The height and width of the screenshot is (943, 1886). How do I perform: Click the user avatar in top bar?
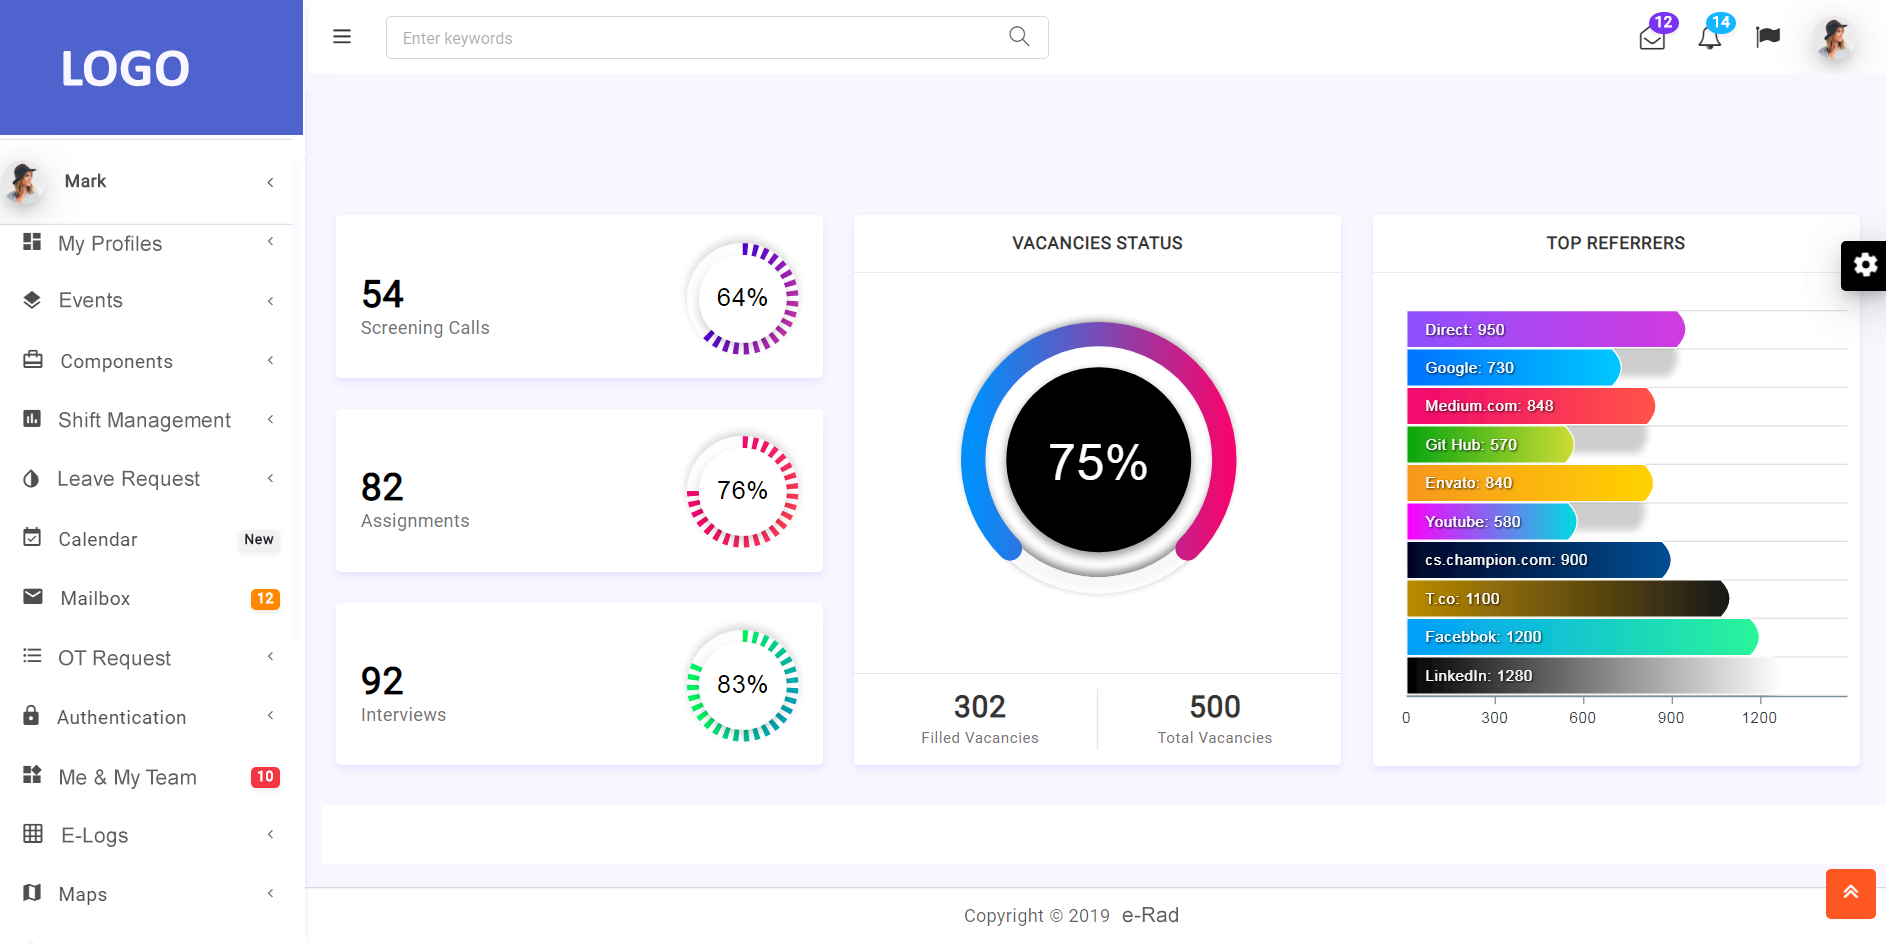point(1835,38)
